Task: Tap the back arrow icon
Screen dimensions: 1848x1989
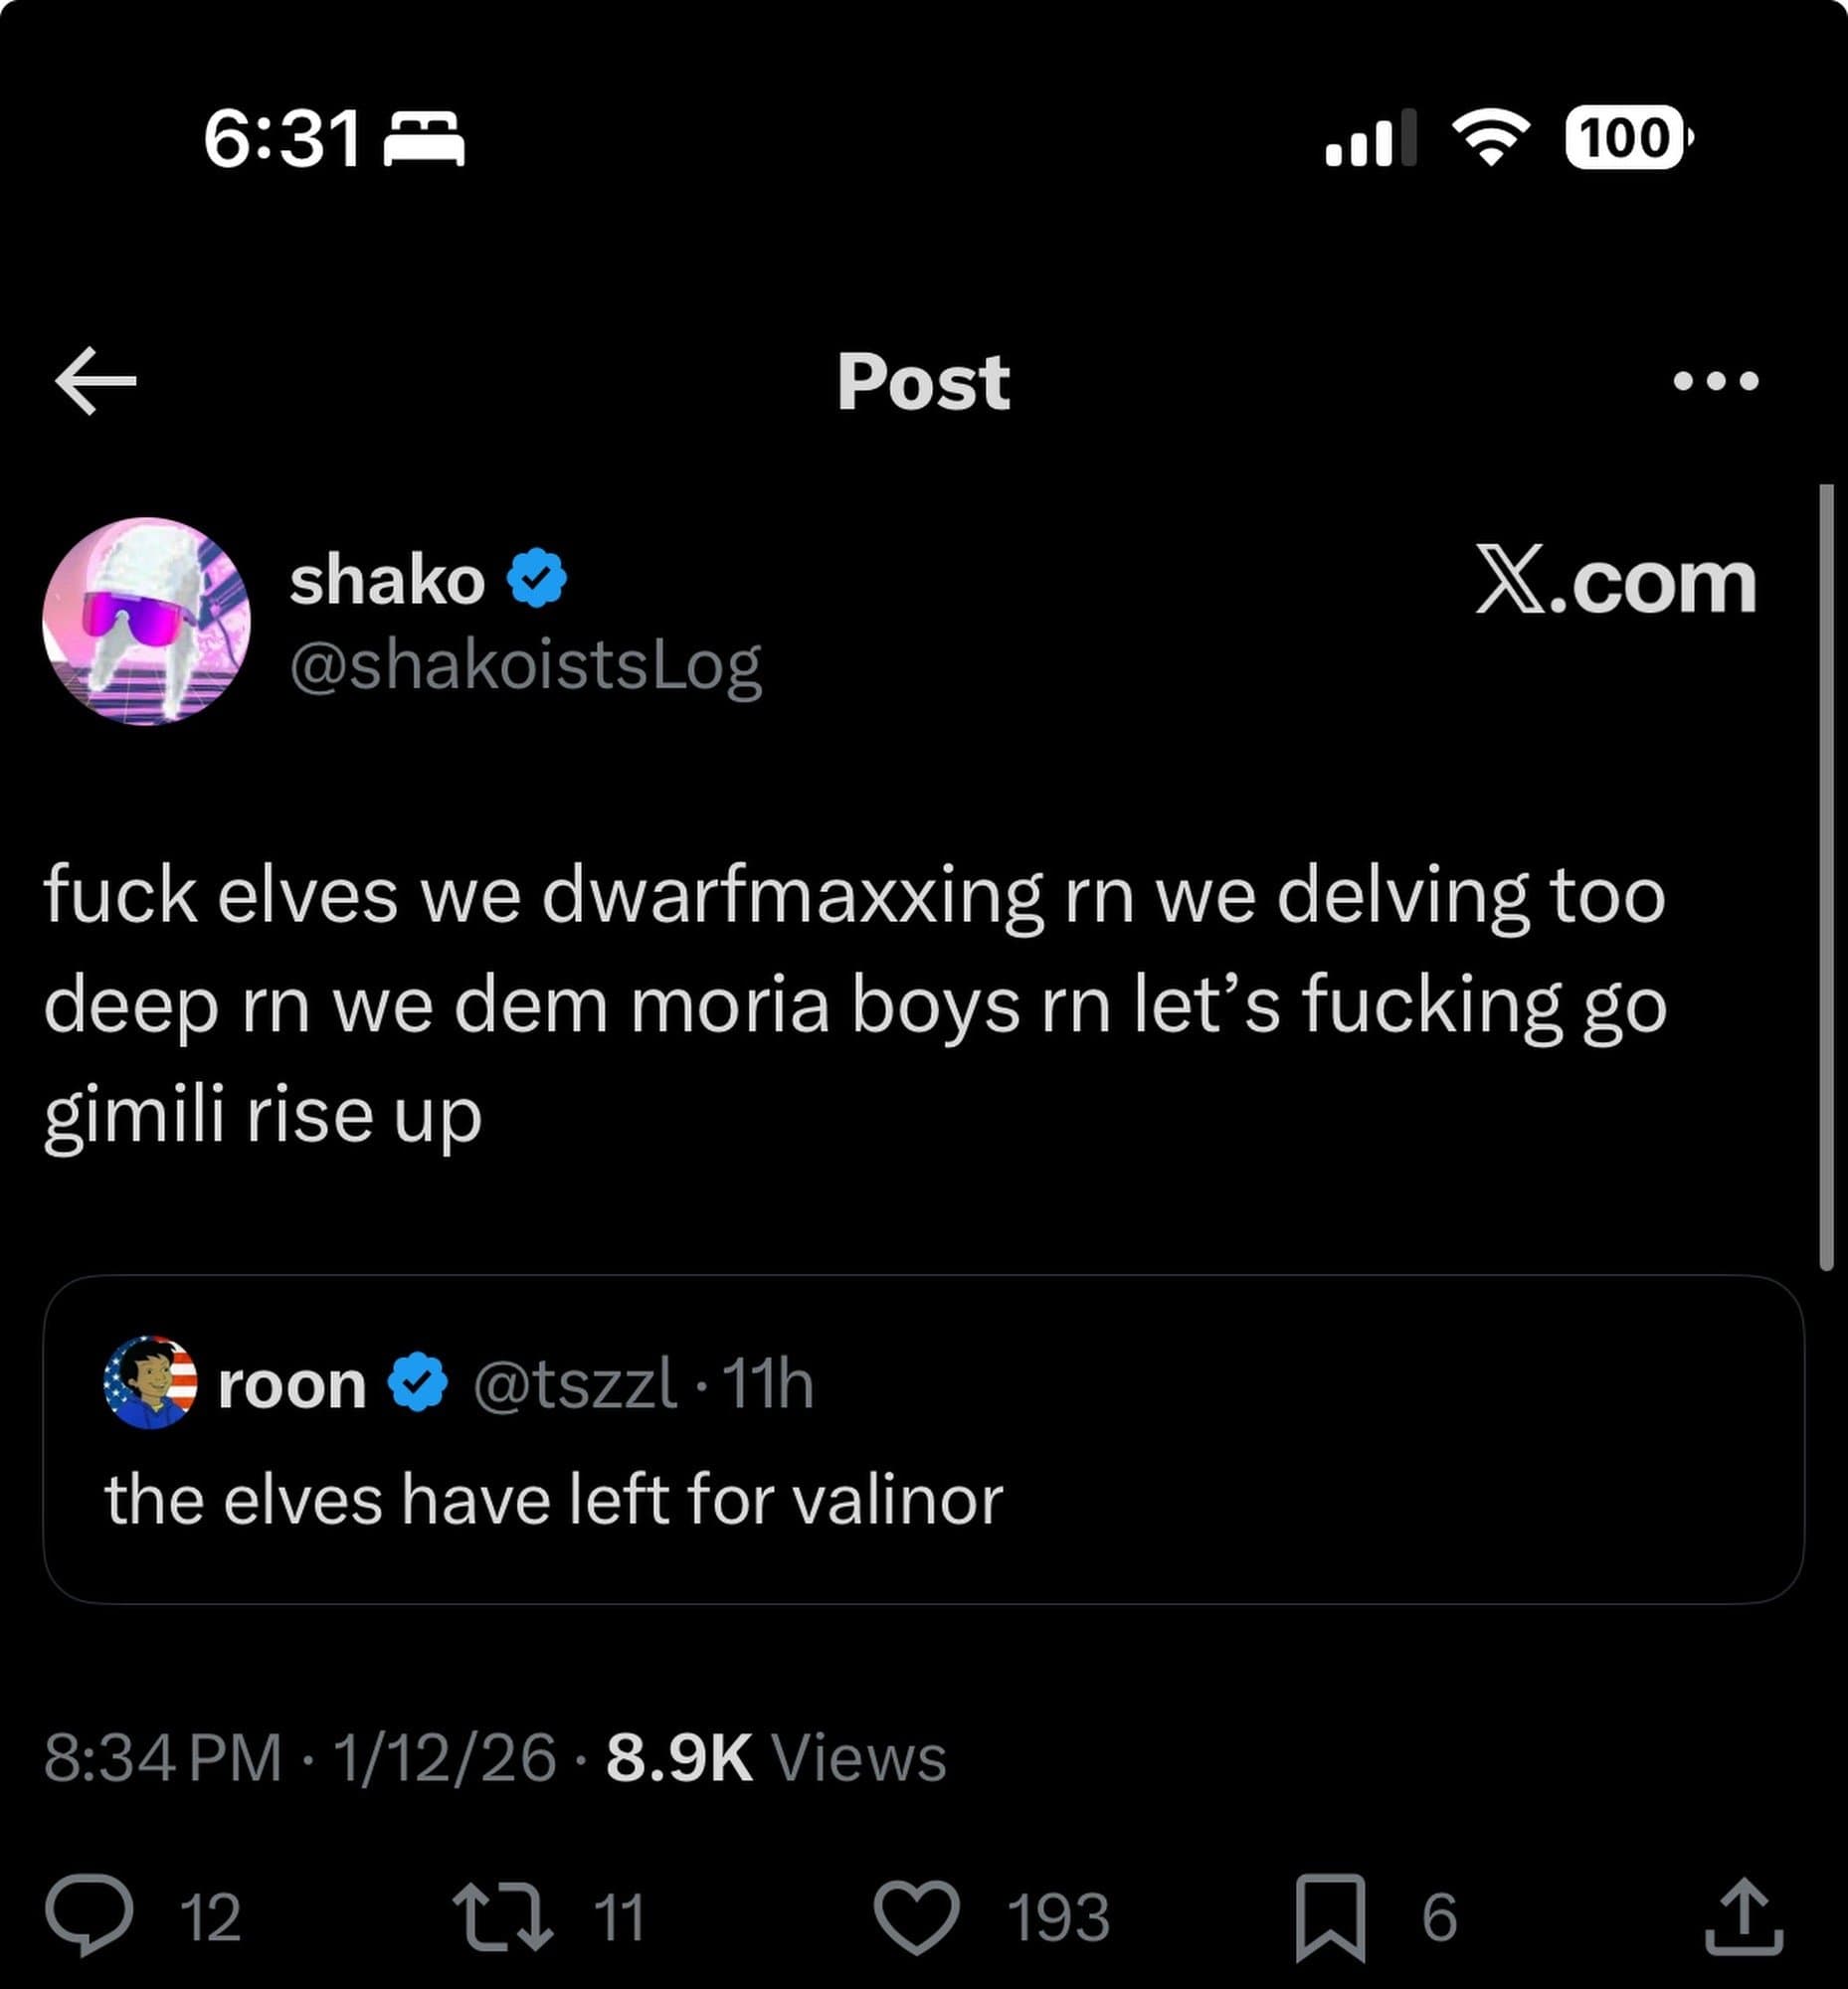Action: [x=96, y=380]
